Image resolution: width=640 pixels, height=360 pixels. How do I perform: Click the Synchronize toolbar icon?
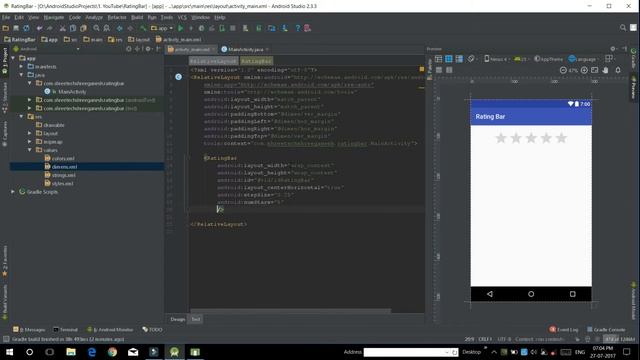coord(26,28)
